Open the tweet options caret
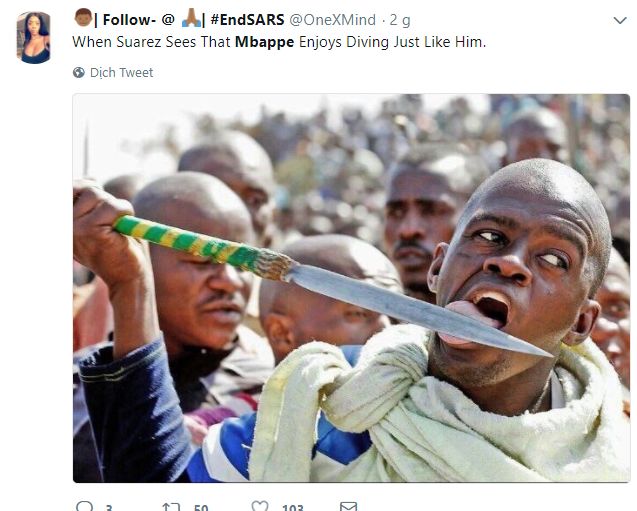 tap(620, 19)
